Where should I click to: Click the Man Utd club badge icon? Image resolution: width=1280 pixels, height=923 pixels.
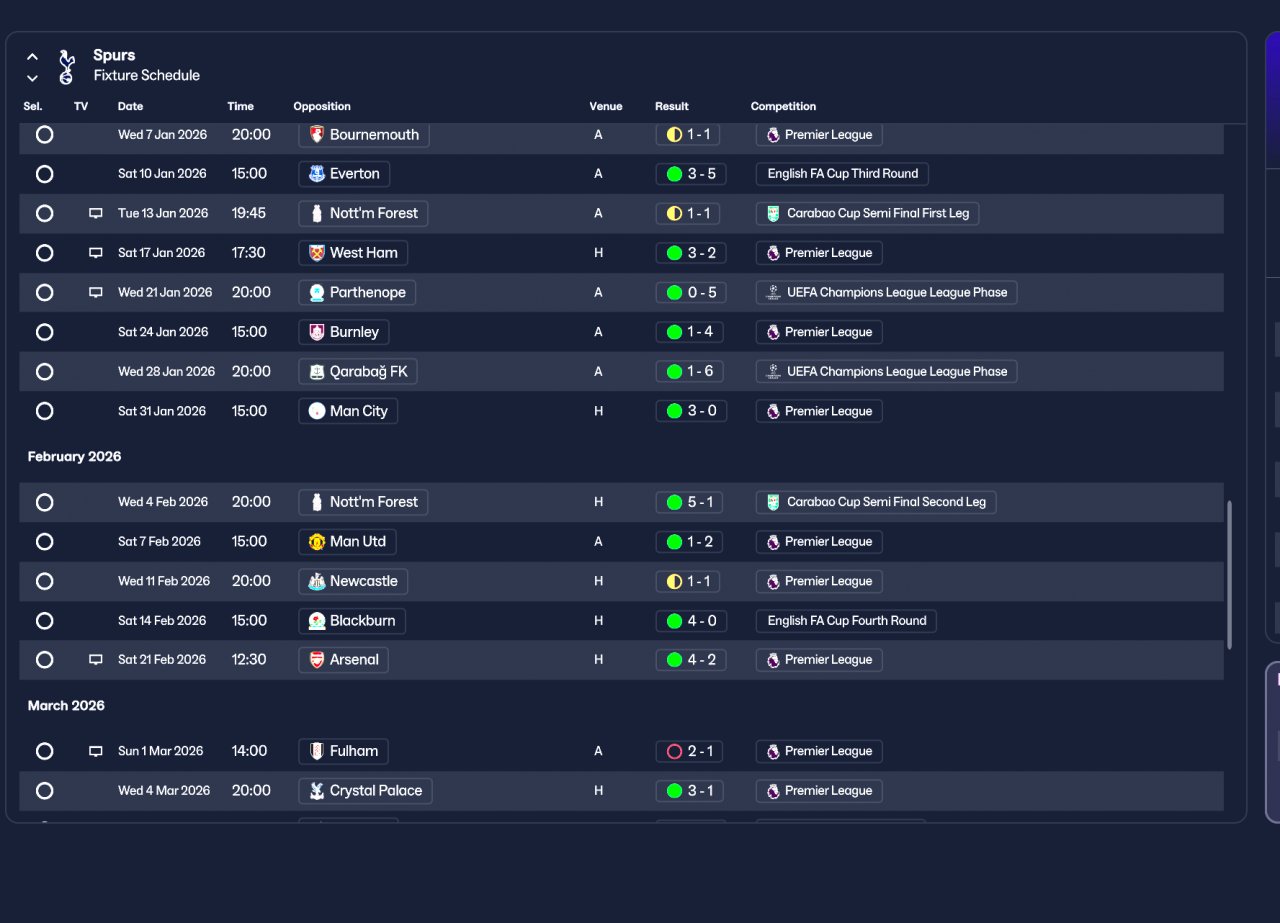coord(317,542)
